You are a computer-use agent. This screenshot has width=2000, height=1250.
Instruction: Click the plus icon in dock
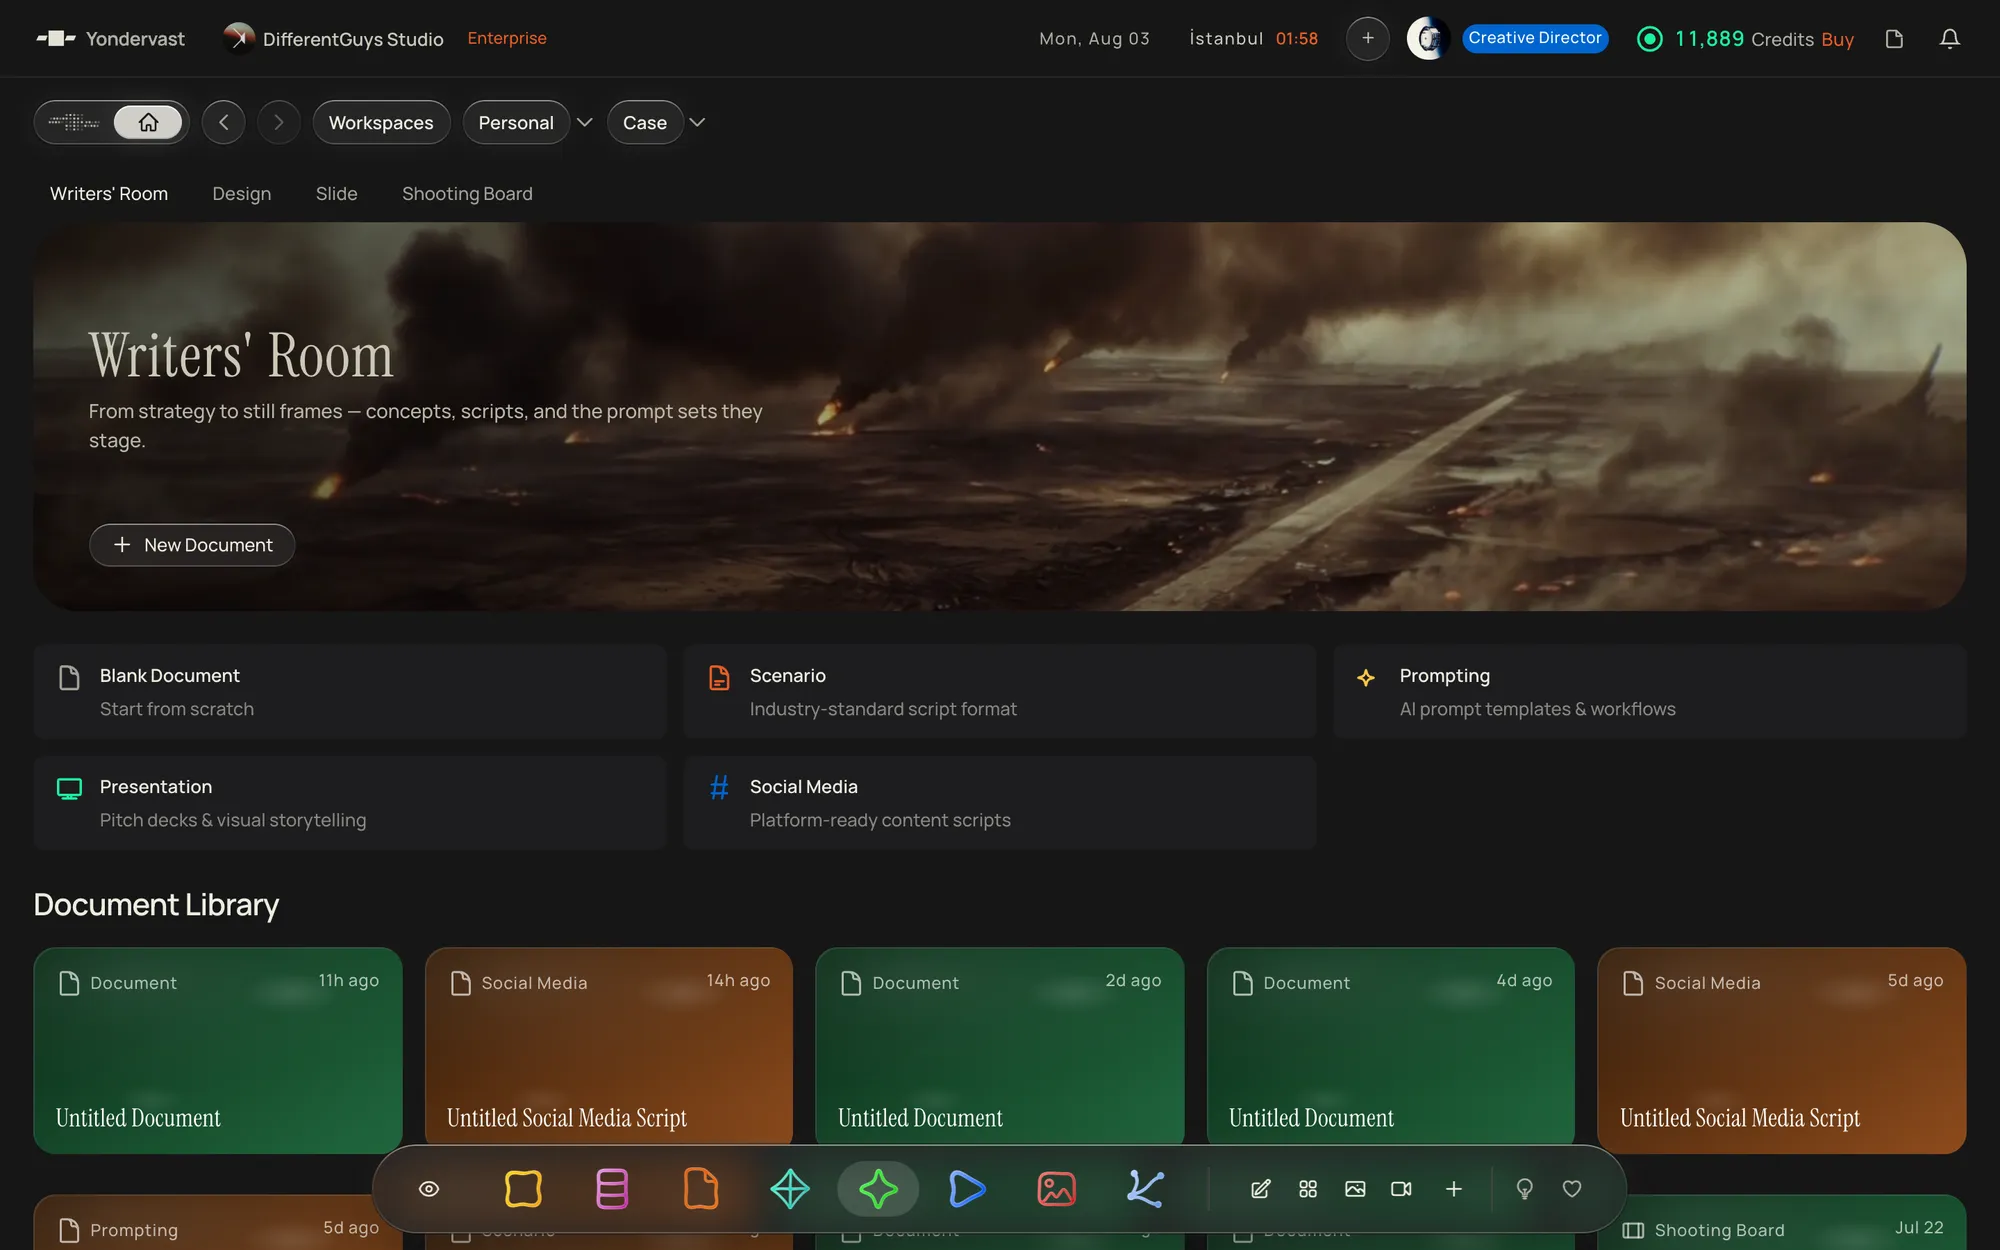coord(1454,1189)
